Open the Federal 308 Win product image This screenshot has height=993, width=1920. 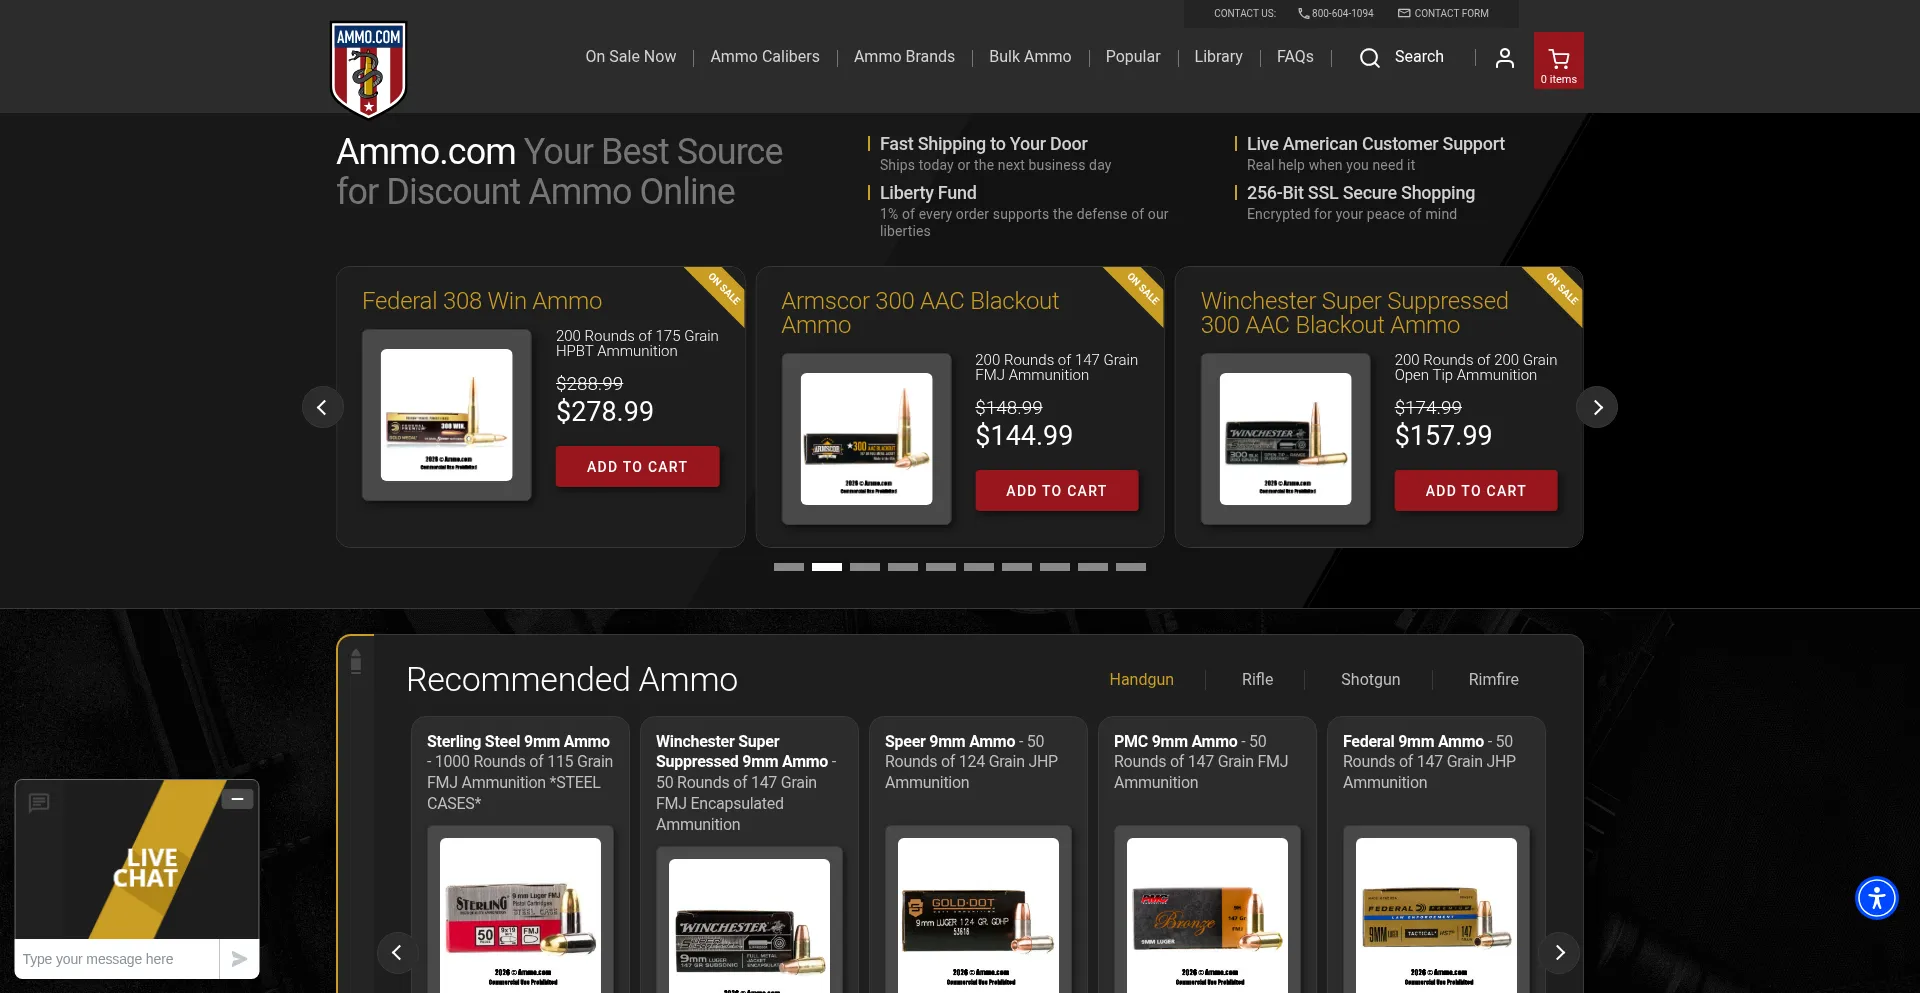click(446, 415)
